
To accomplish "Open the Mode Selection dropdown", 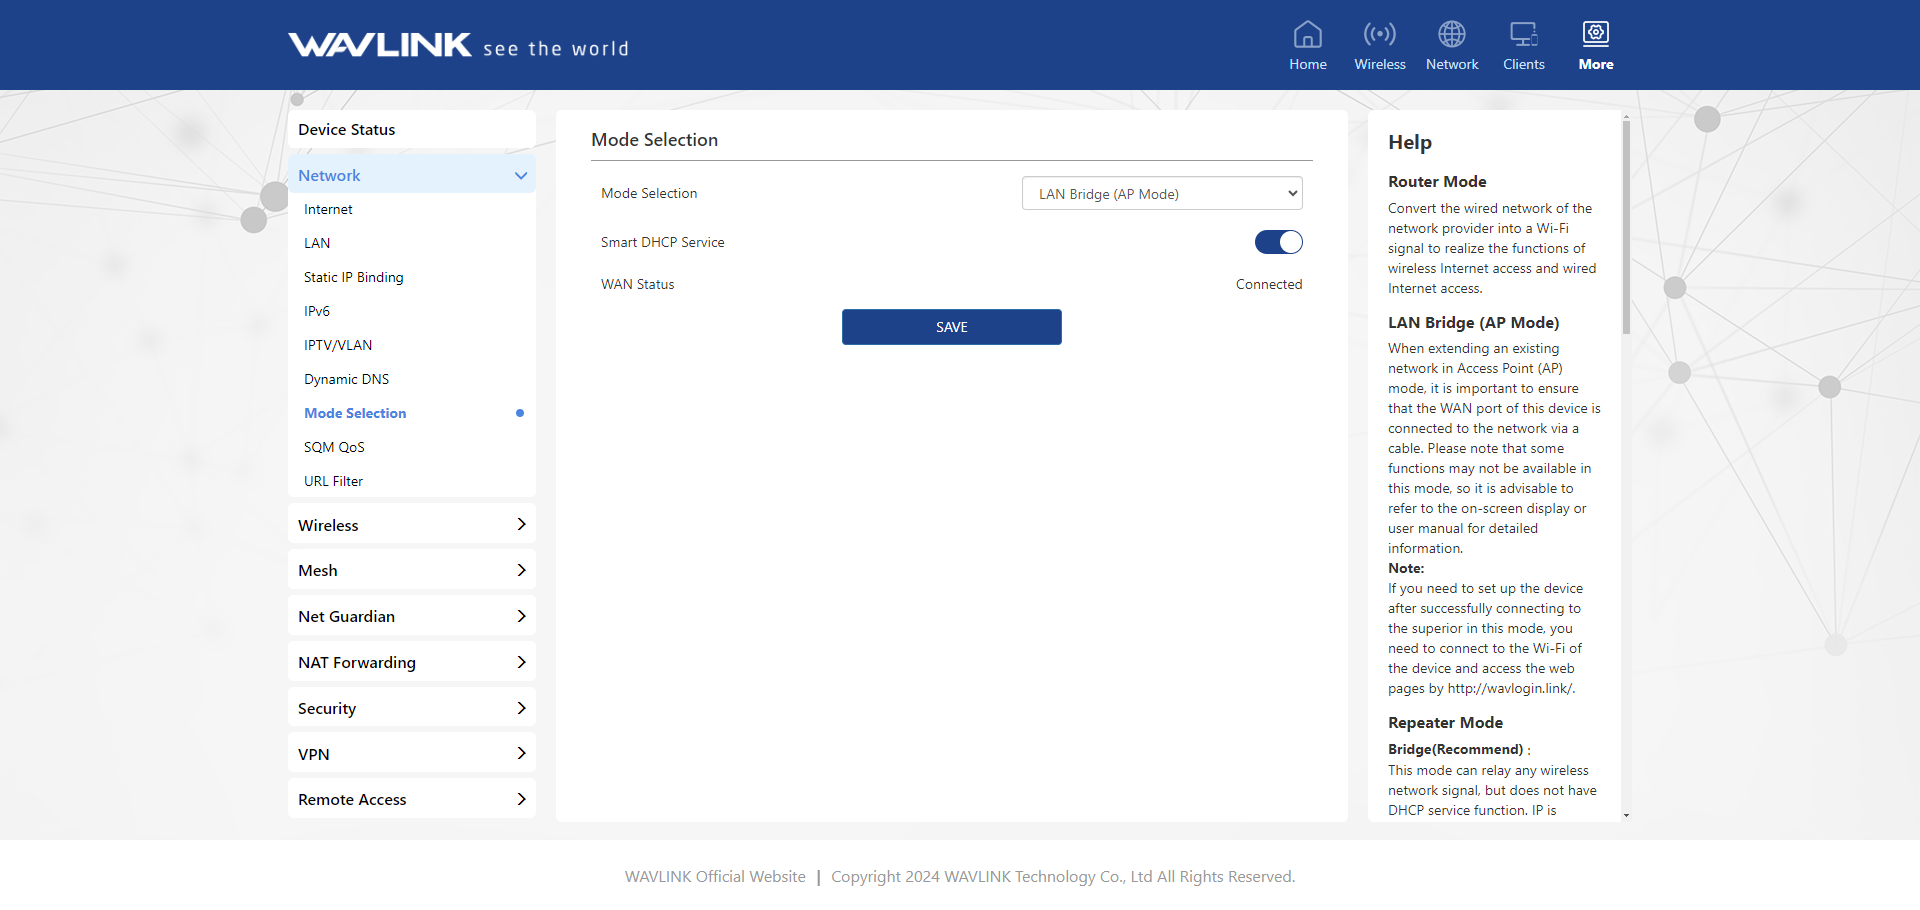I will tap(1161, 194).
